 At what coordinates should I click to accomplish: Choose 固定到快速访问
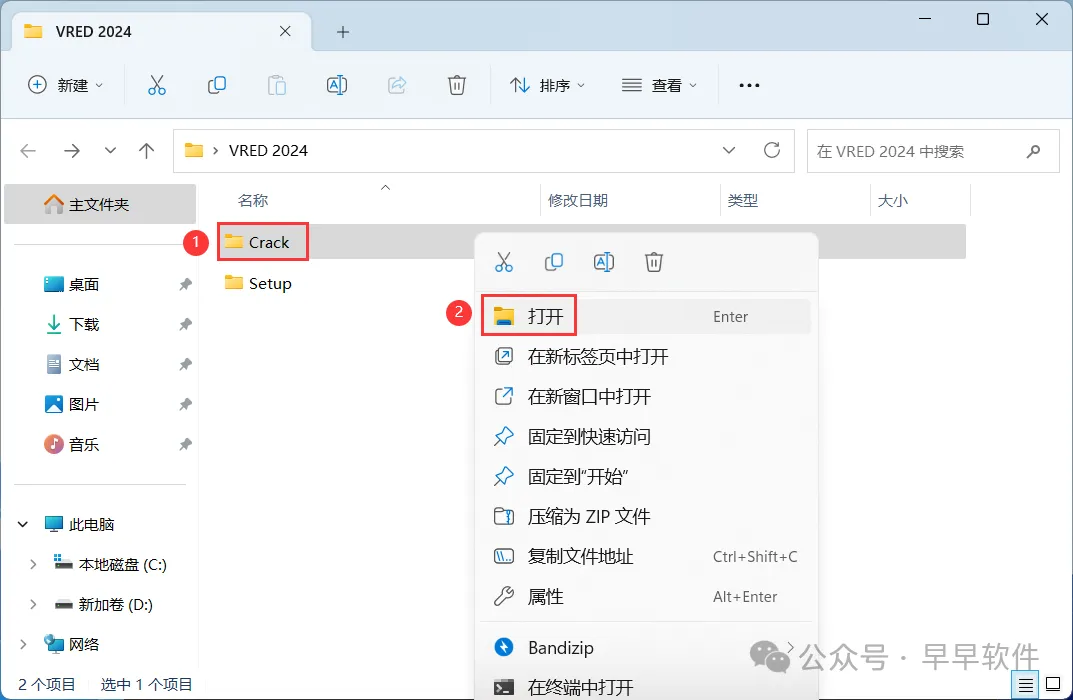tap(646, 437)
